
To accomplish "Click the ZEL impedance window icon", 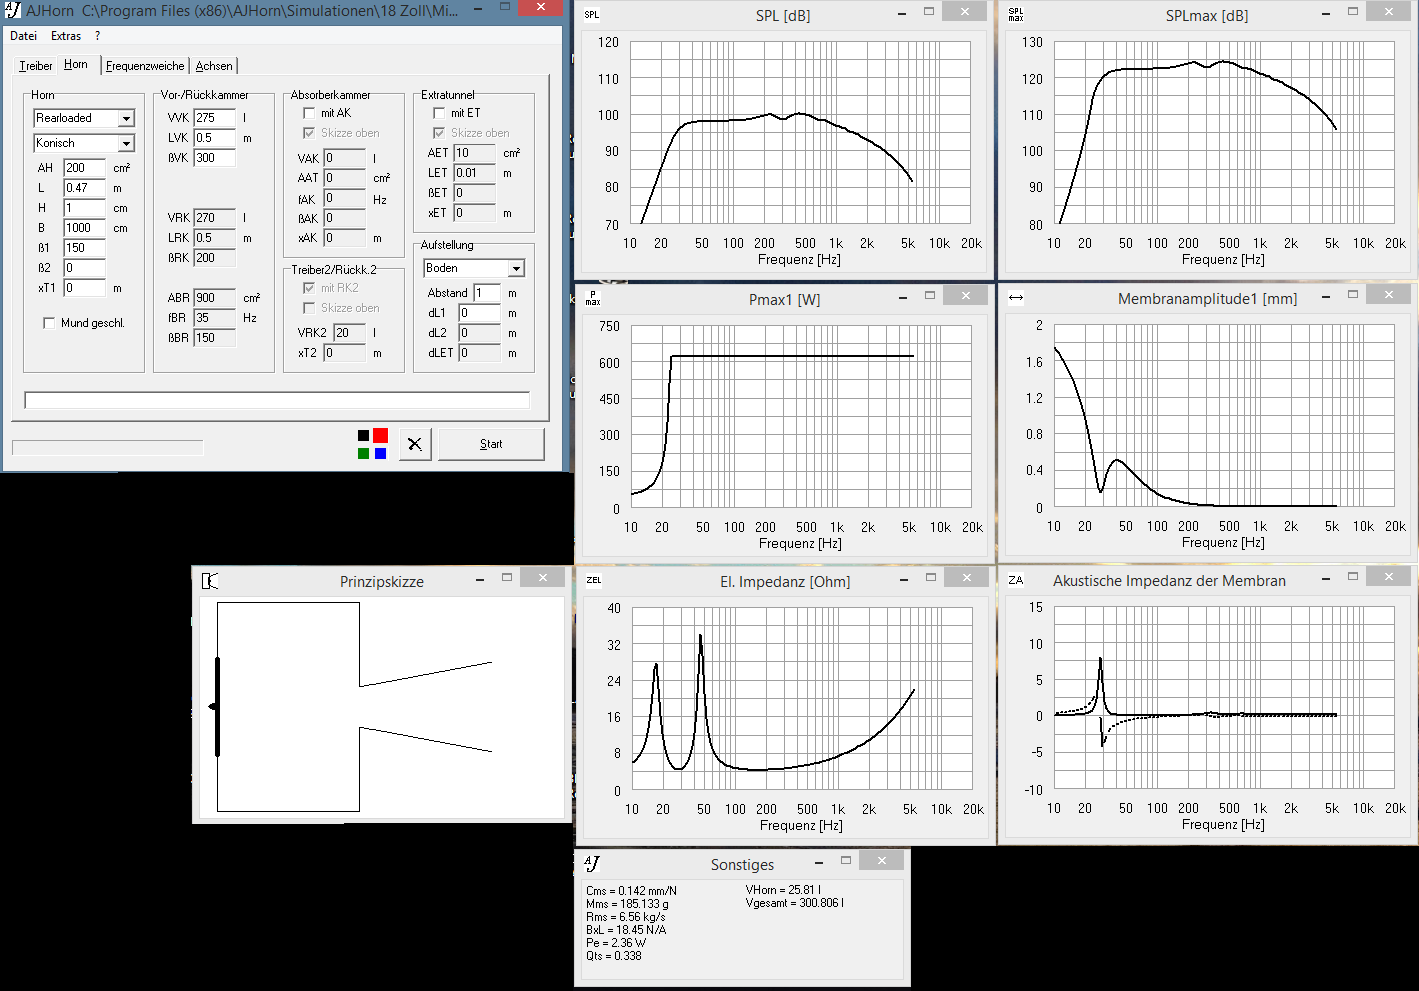I will coord(594,580).
